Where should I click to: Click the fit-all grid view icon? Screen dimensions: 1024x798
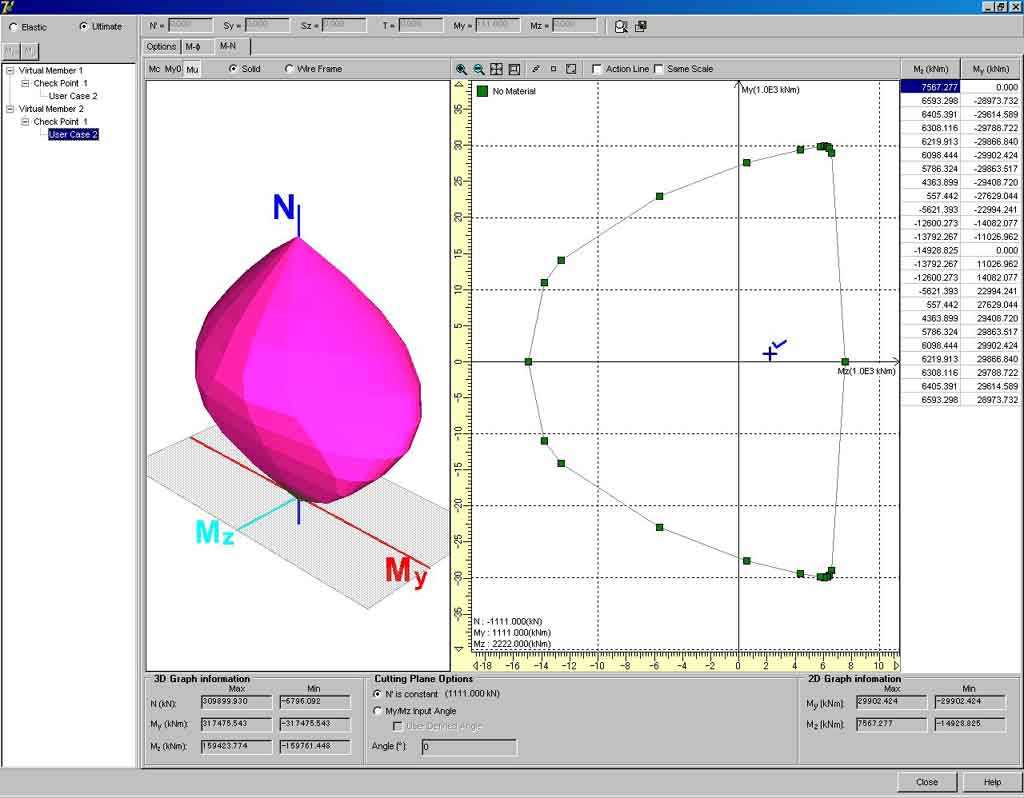coord(496,69)
